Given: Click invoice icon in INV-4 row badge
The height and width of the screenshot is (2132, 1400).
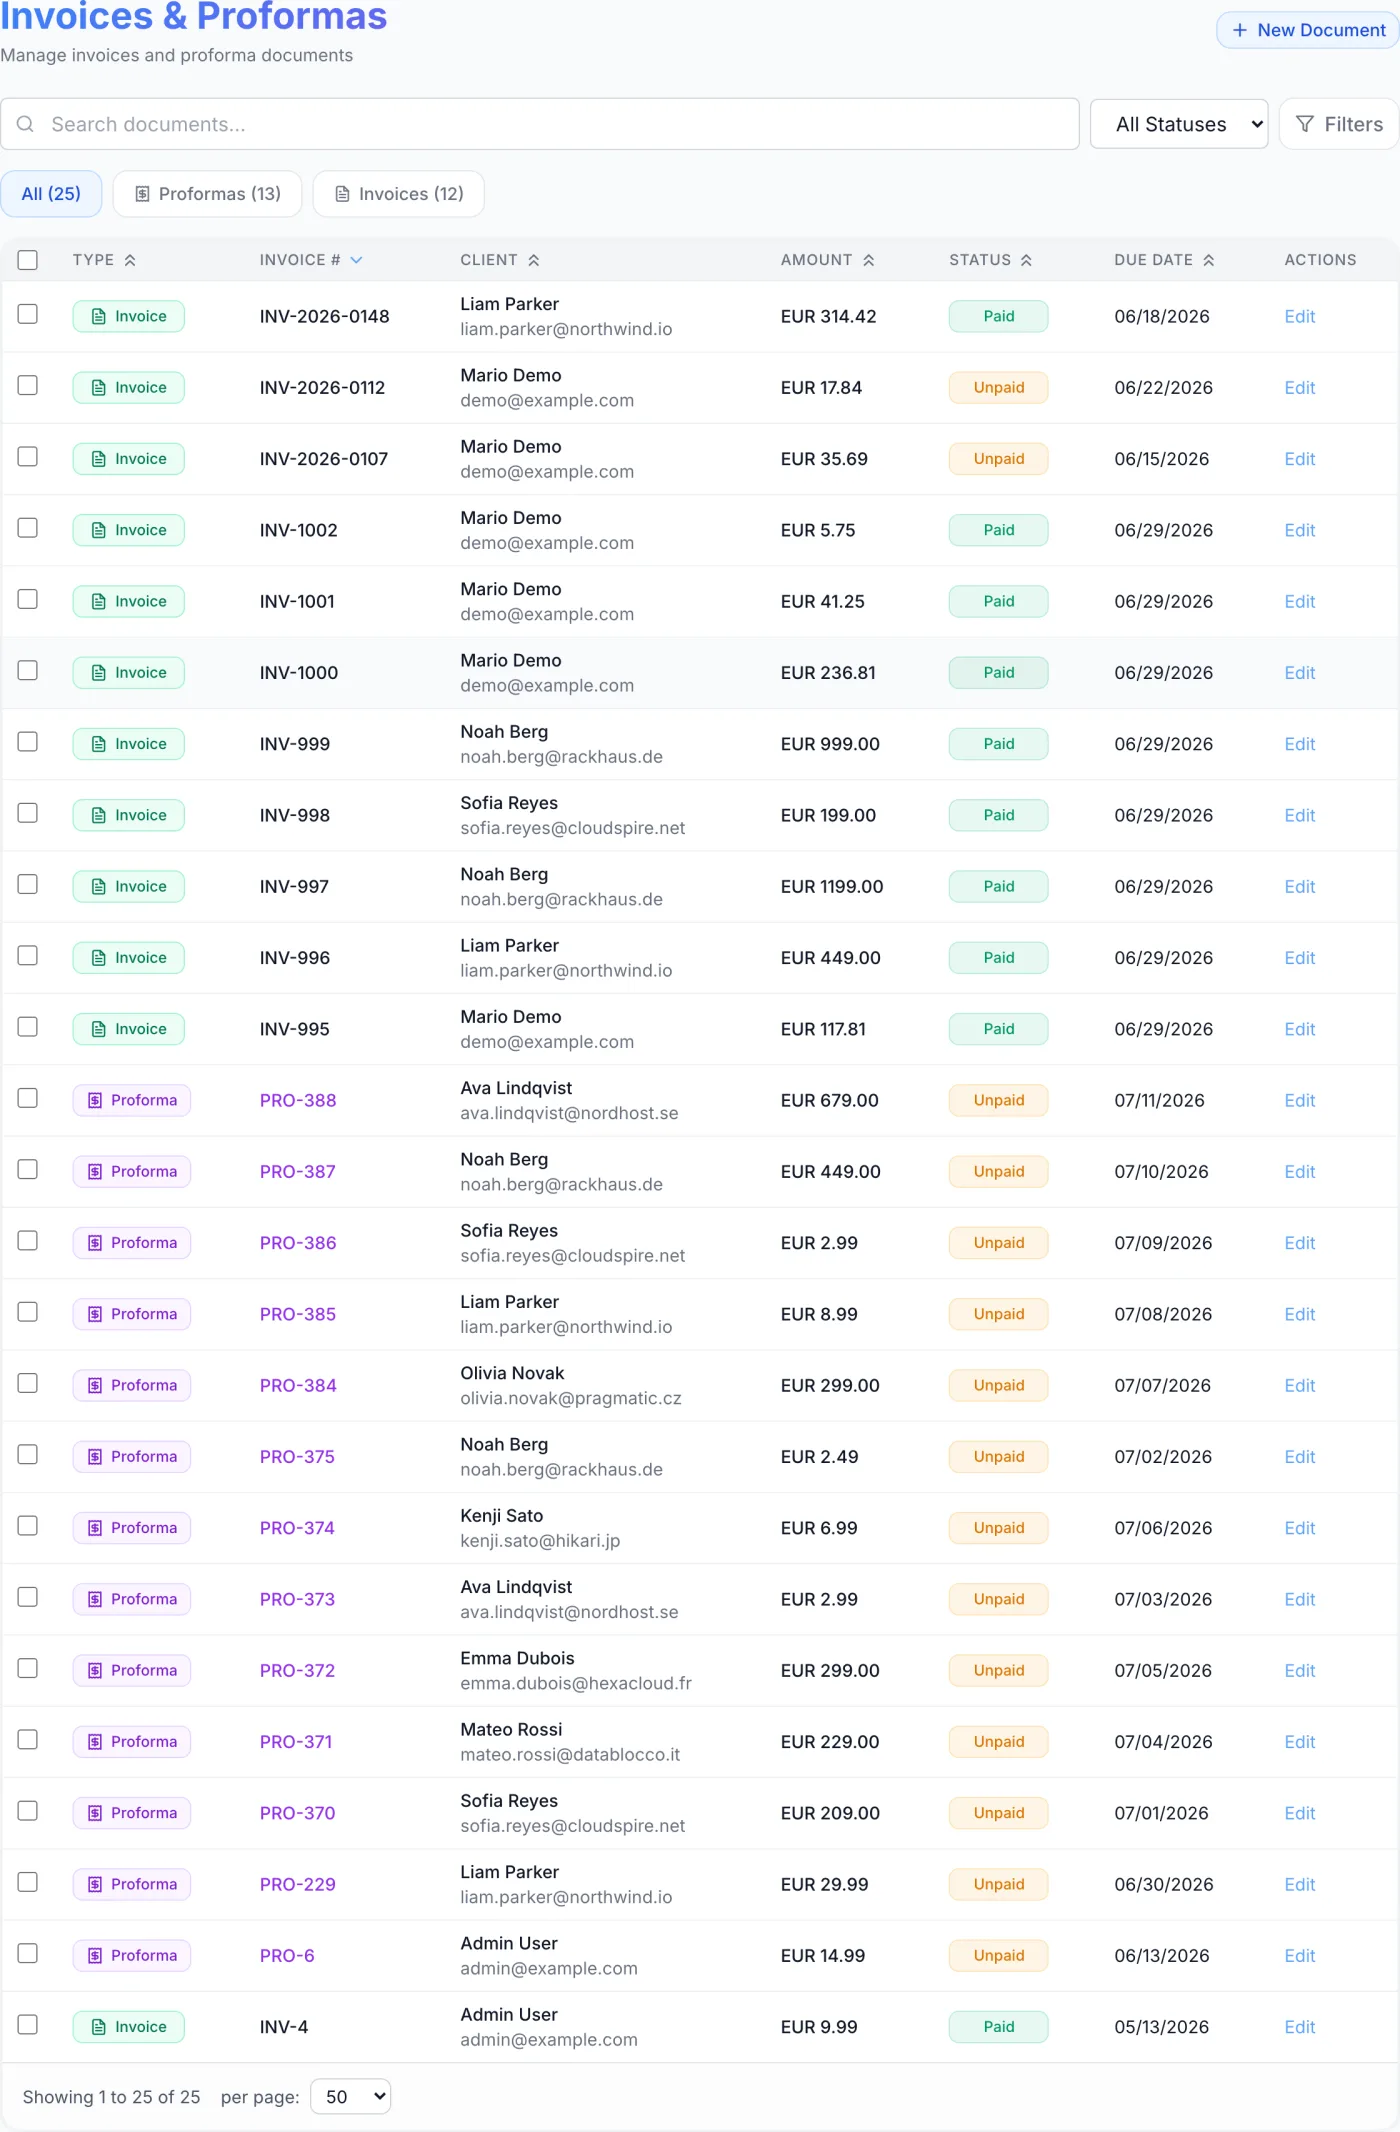Looking at the screenshot, I should pyautogui.click(x=98, y=2027).
